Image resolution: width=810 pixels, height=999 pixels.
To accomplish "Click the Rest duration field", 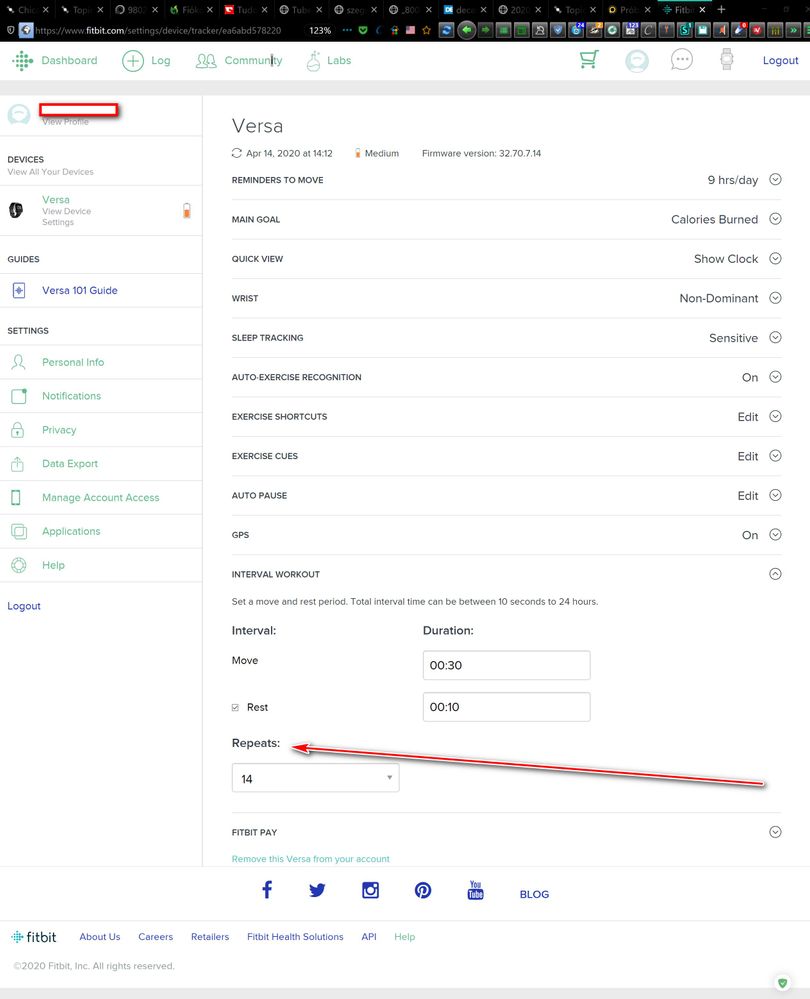I will tap(507, 707).
